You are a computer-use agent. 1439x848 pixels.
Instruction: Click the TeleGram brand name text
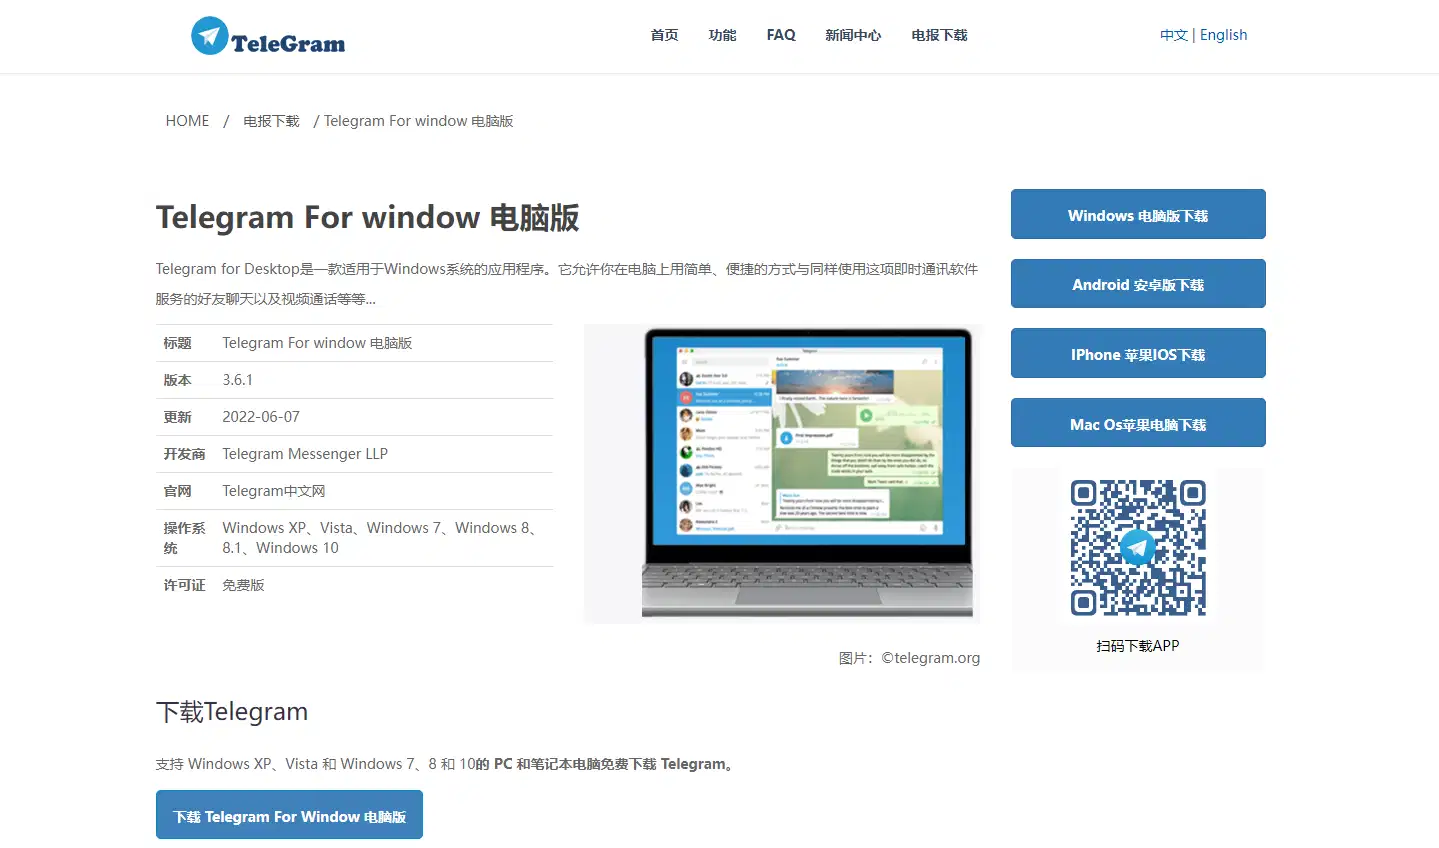[288, 43]
